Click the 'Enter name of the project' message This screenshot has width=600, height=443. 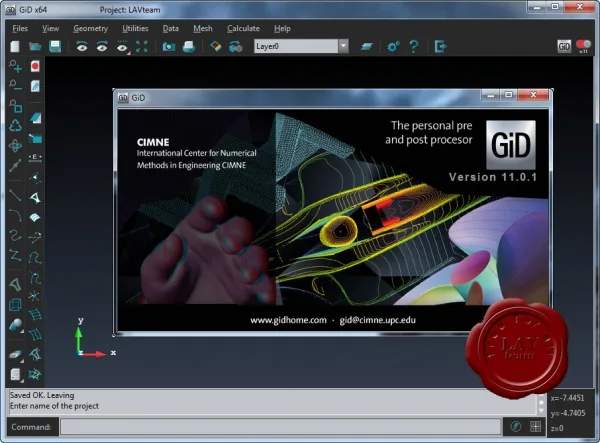point(54,406)
